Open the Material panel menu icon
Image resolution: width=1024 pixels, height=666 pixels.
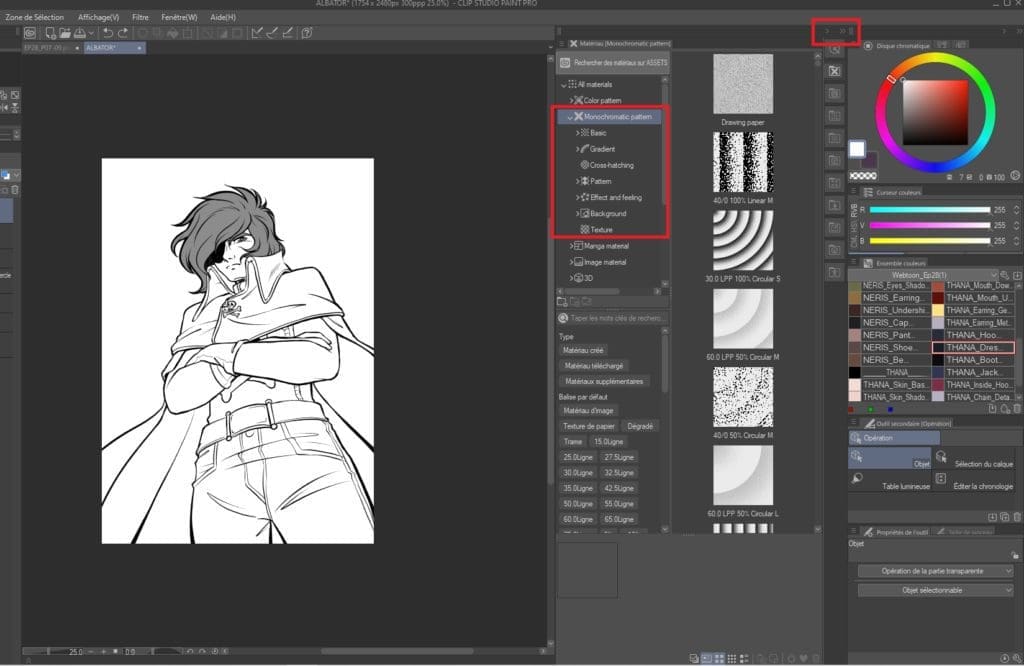point(562,44)
